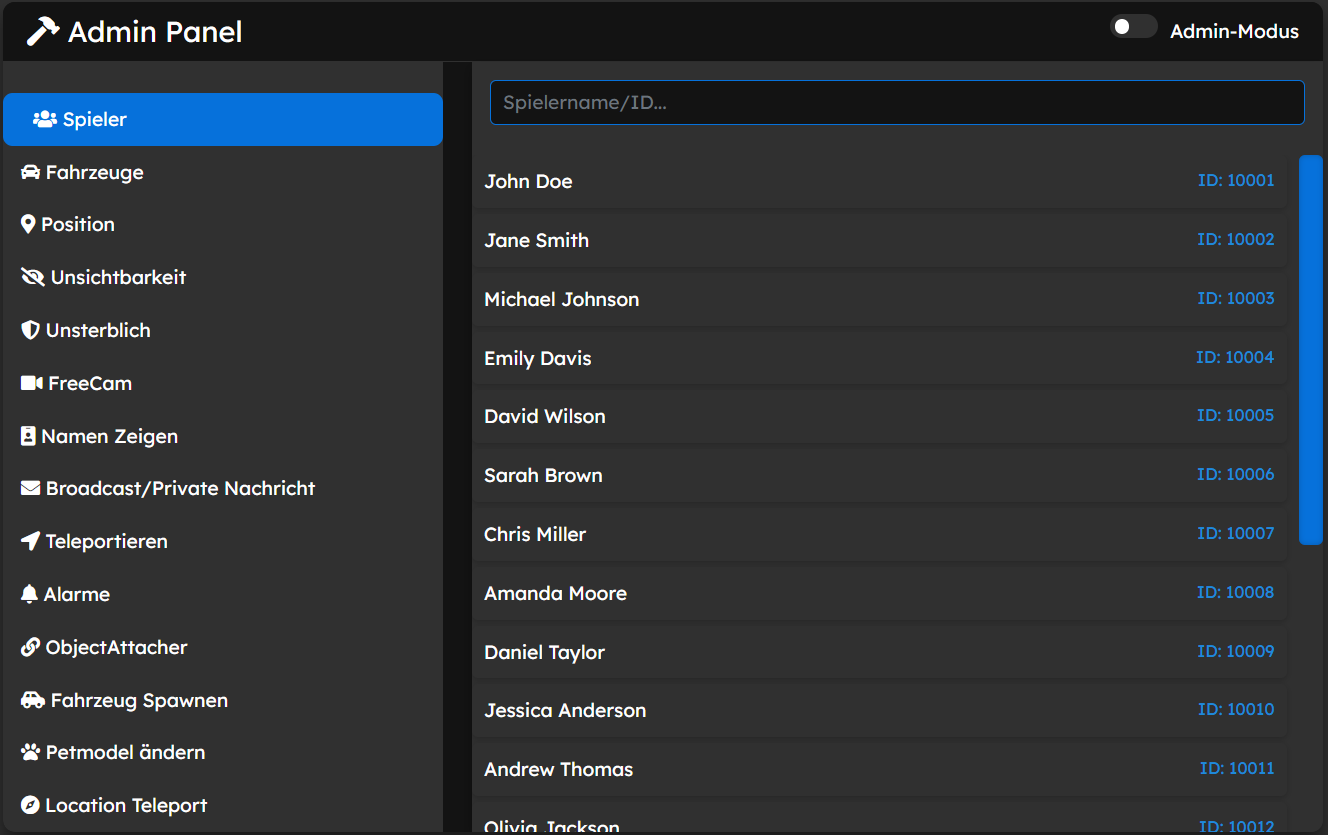Click the Unsterblich shield icon
Image resolution: width=1328 pixels, height=835 pixels.
(28, 330)
